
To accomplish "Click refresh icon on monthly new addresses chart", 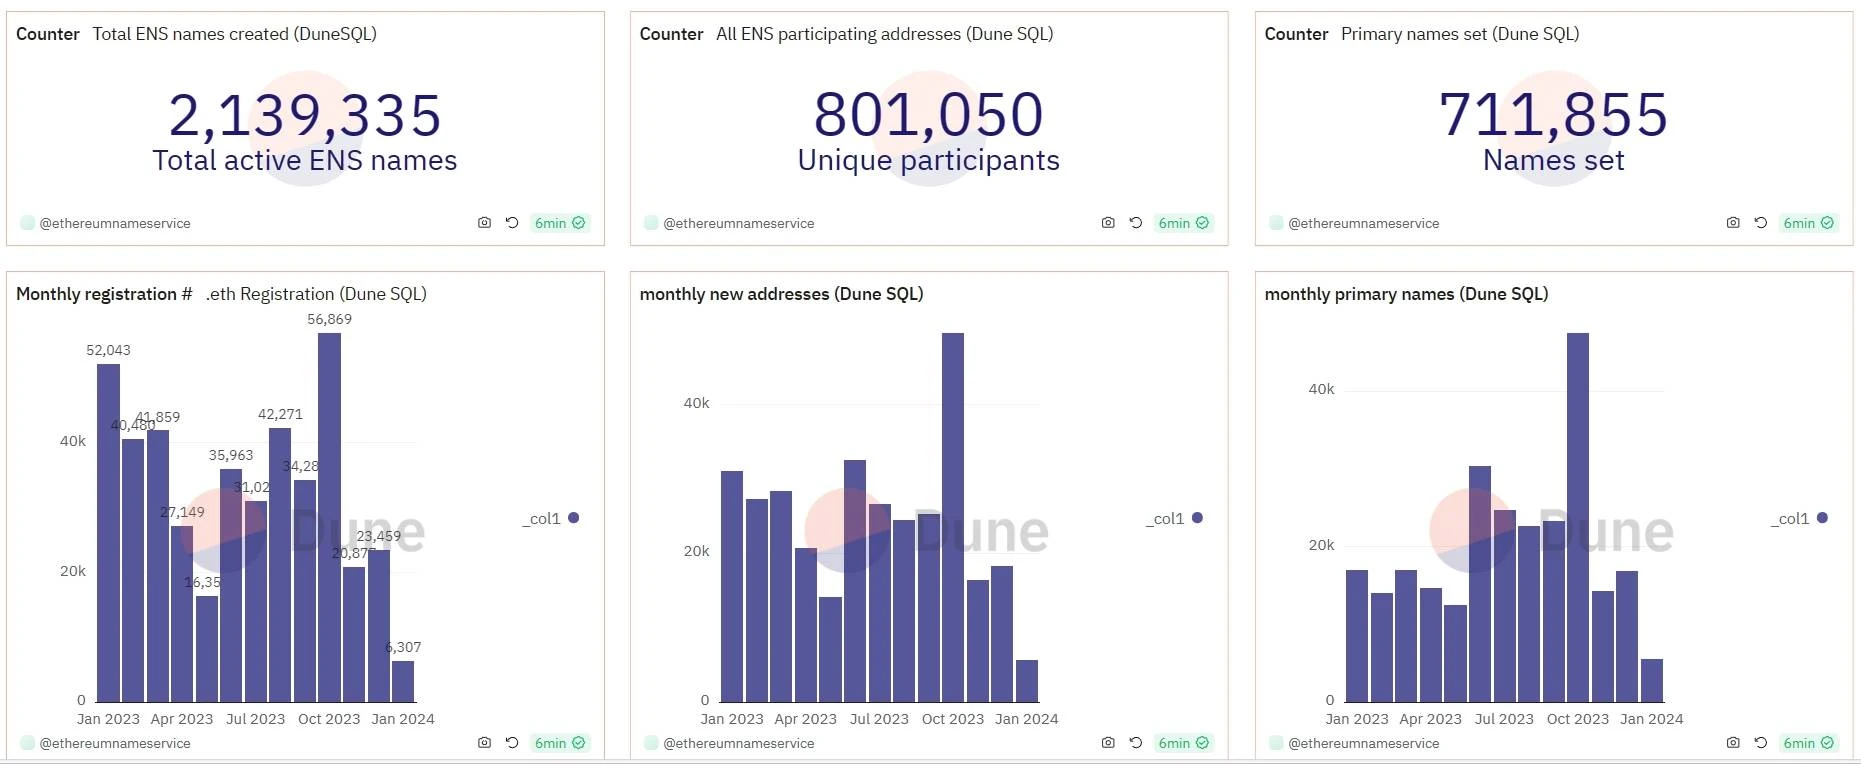I will pyautogui.click(x=1136, y=743).
